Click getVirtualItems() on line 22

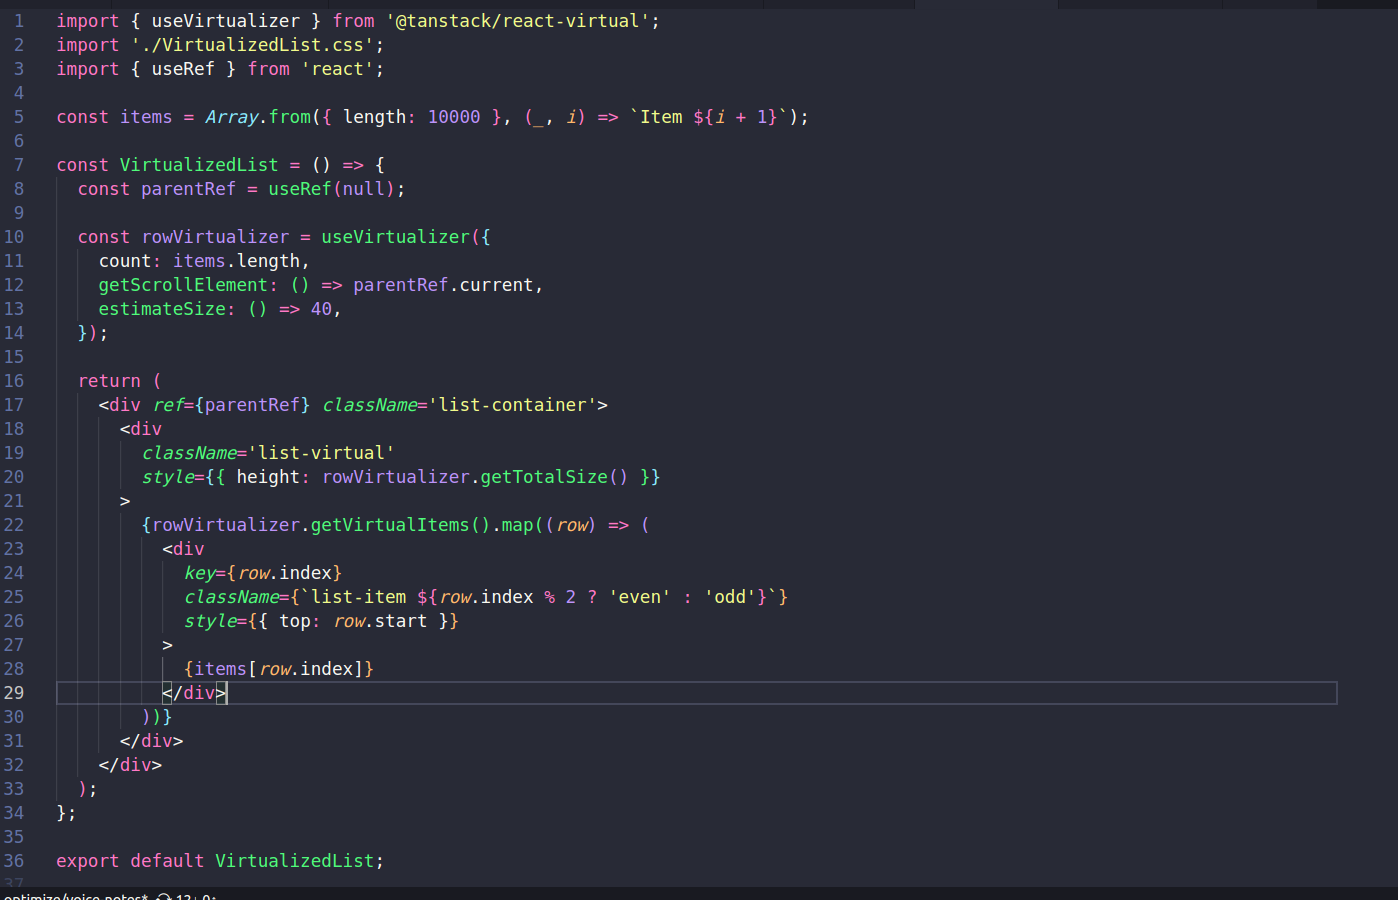coord(400,525)
